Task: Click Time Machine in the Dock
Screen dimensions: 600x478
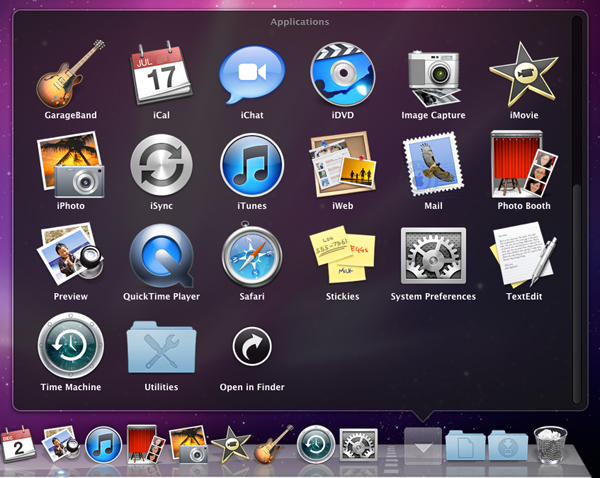Action: 316,445
